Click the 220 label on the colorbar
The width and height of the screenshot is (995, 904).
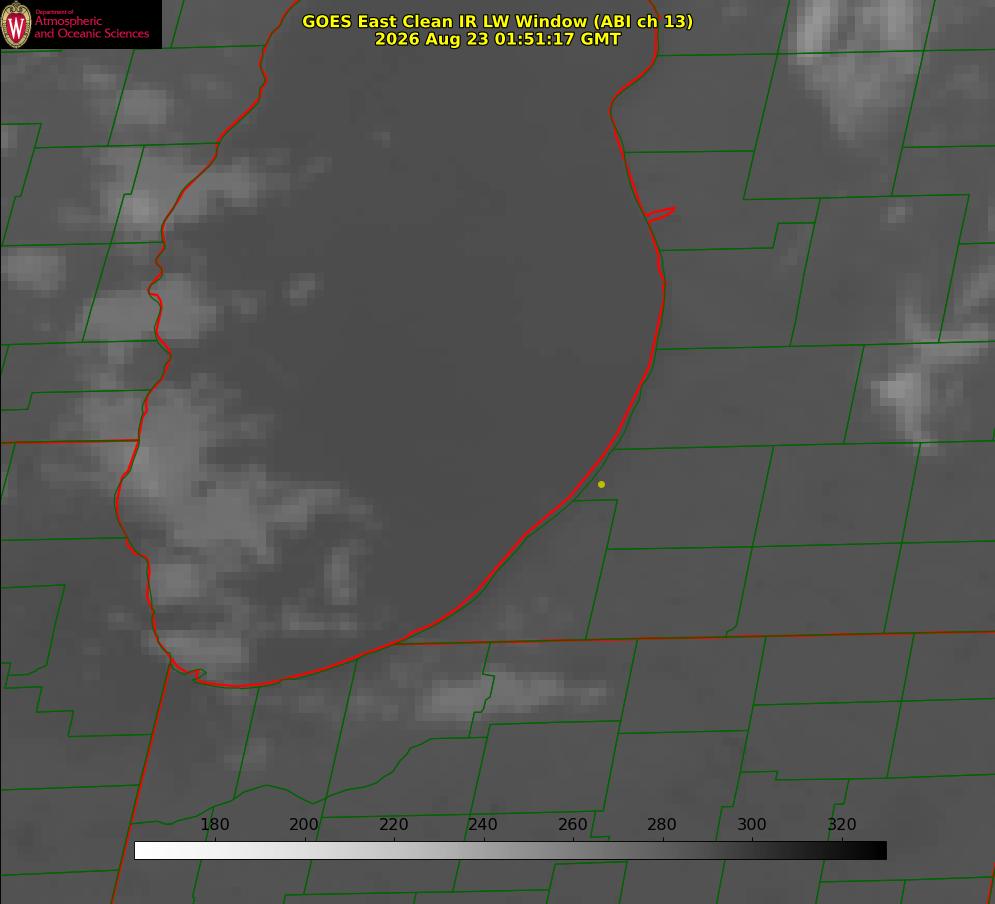click(x=393, y=824)
